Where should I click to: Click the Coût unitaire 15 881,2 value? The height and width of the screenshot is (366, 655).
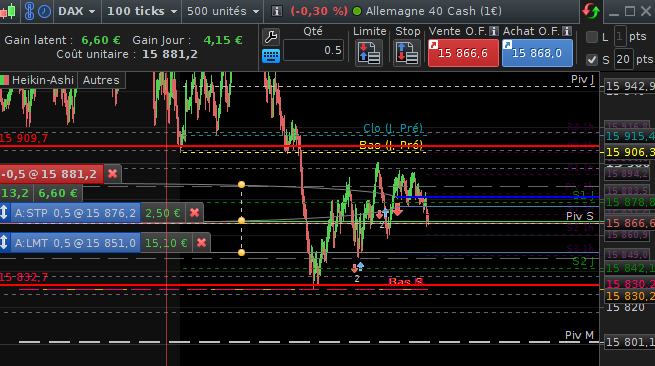(x=170, y=54)
